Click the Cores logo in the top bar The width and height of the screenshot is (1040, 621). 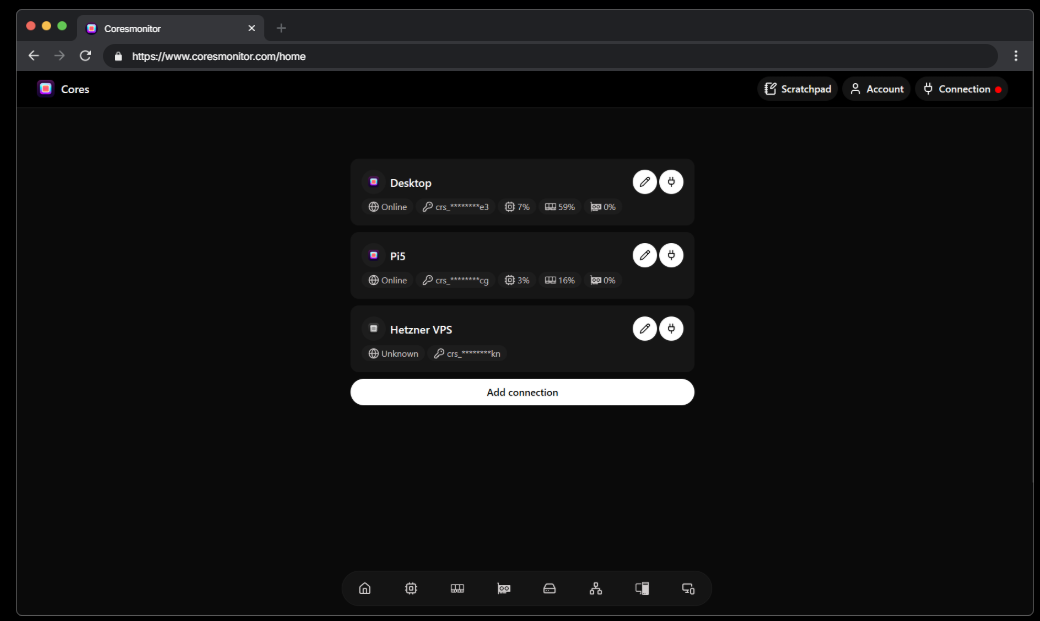pyautogui.click(x=62, y=88)
